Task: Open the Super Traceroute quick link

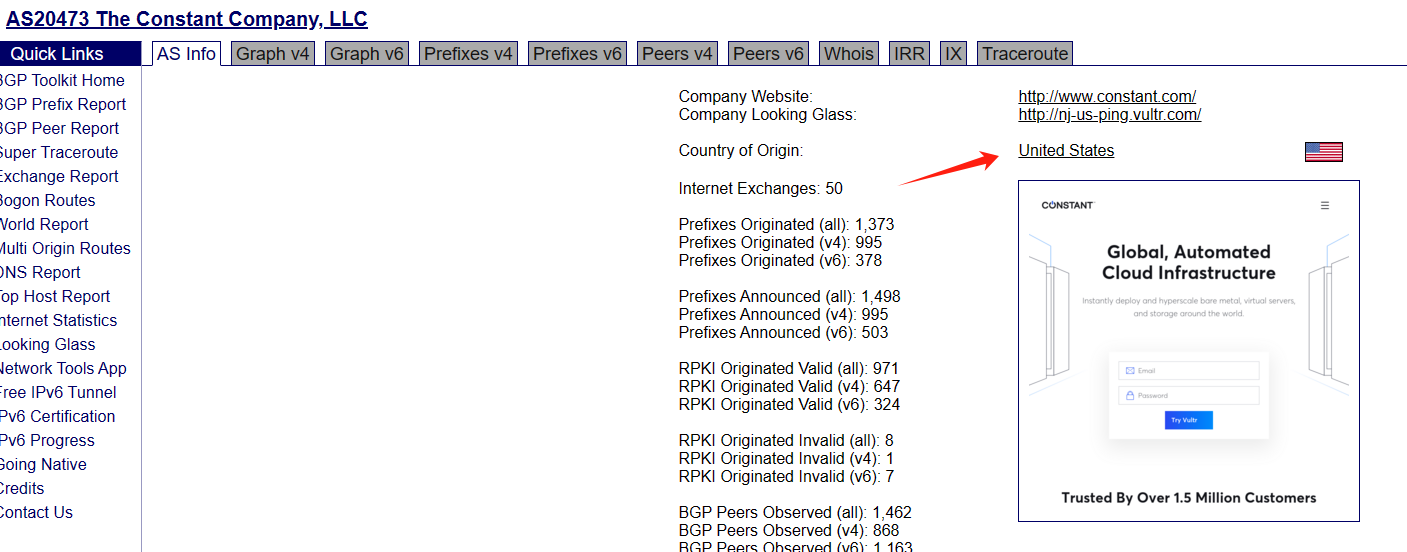Action: click(58, 153)
